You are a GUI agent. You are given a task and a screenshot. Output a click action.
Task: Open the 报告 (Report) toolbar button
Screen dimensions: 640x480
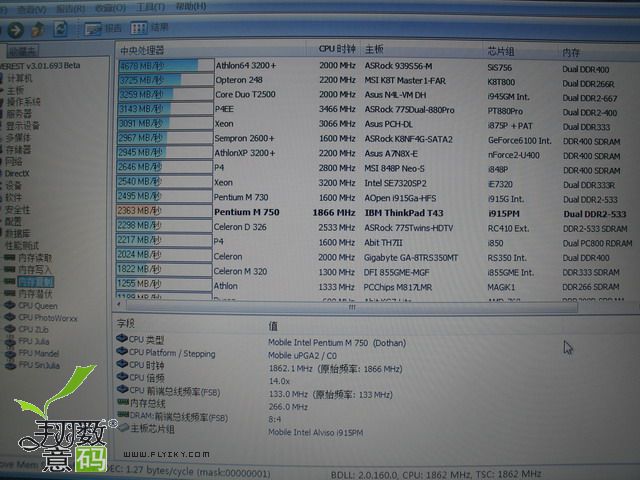[x=103, y=29]
